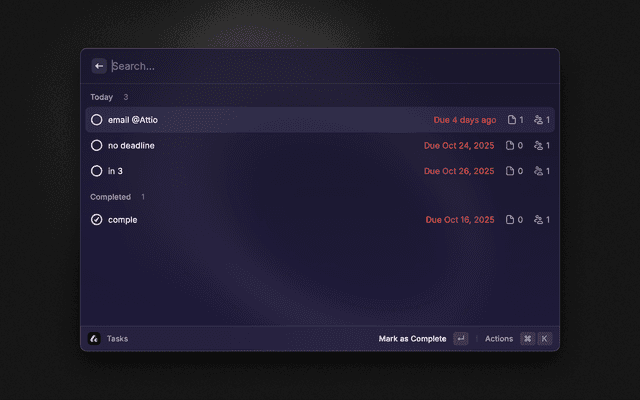This screenshot has width=640, height=400.
Task: Check the email @Attio task circle
Action: [97, 120]
